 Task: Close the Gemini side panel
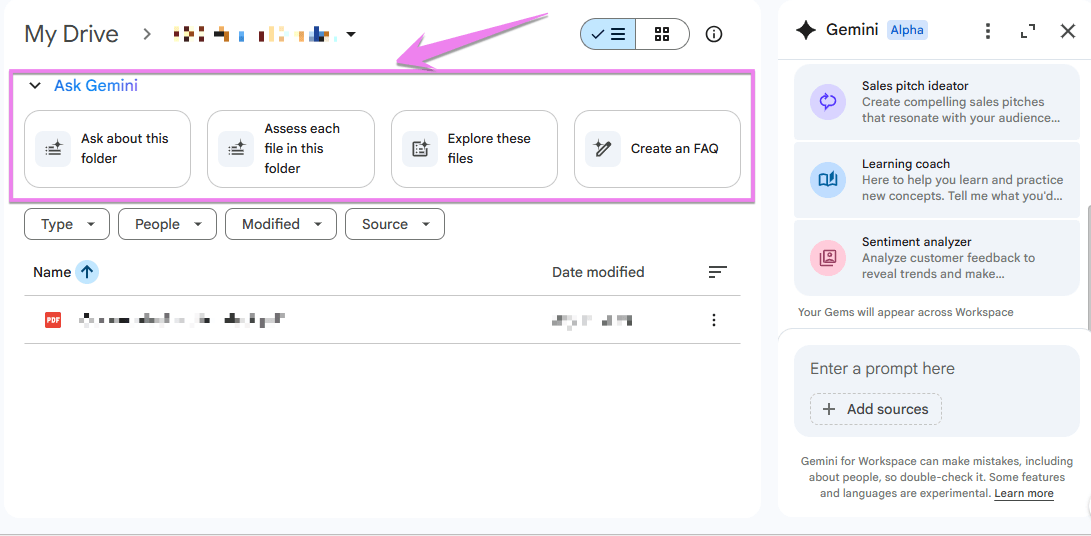(1068, 31)
